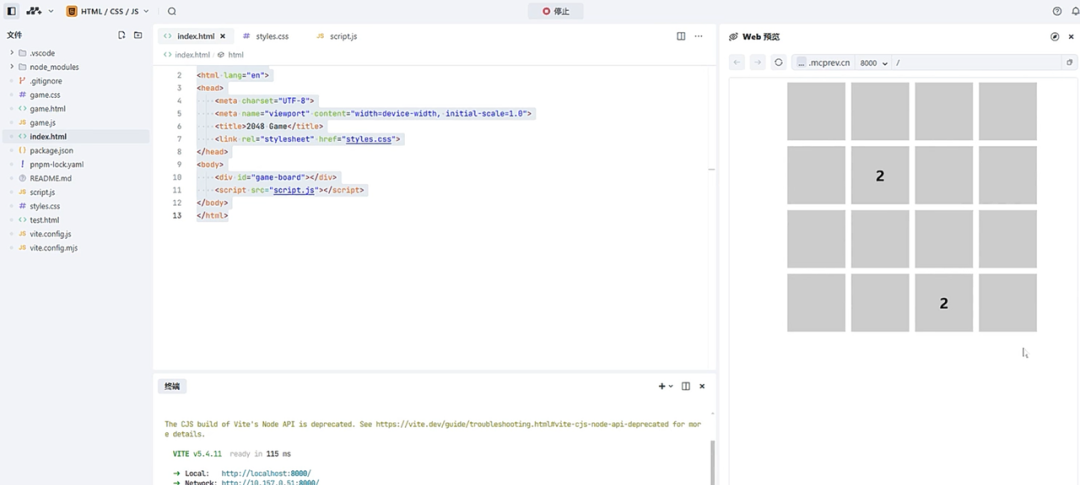
Task: Create a new folder in file panel
Action: point(138,35)
